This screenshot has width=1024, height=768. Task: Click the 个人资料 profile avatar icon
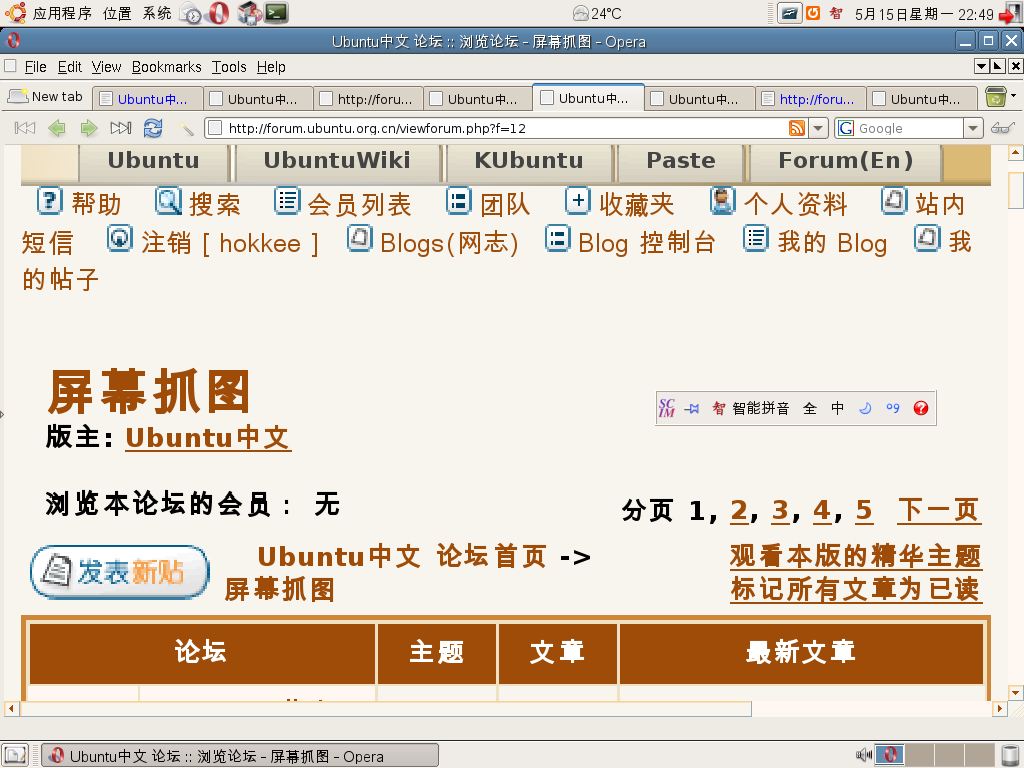pos(723,200)
